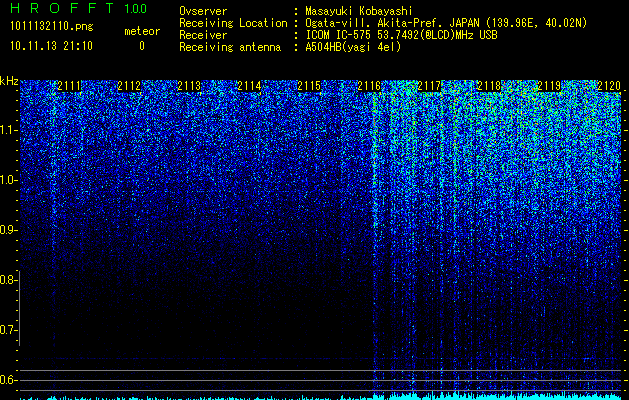This screenshot has width=629, height=400.
Task: Click the Ogata-vill. Akita-Pref. JAPAN location text
Action: pyautogui.click(x=446, y=23)
